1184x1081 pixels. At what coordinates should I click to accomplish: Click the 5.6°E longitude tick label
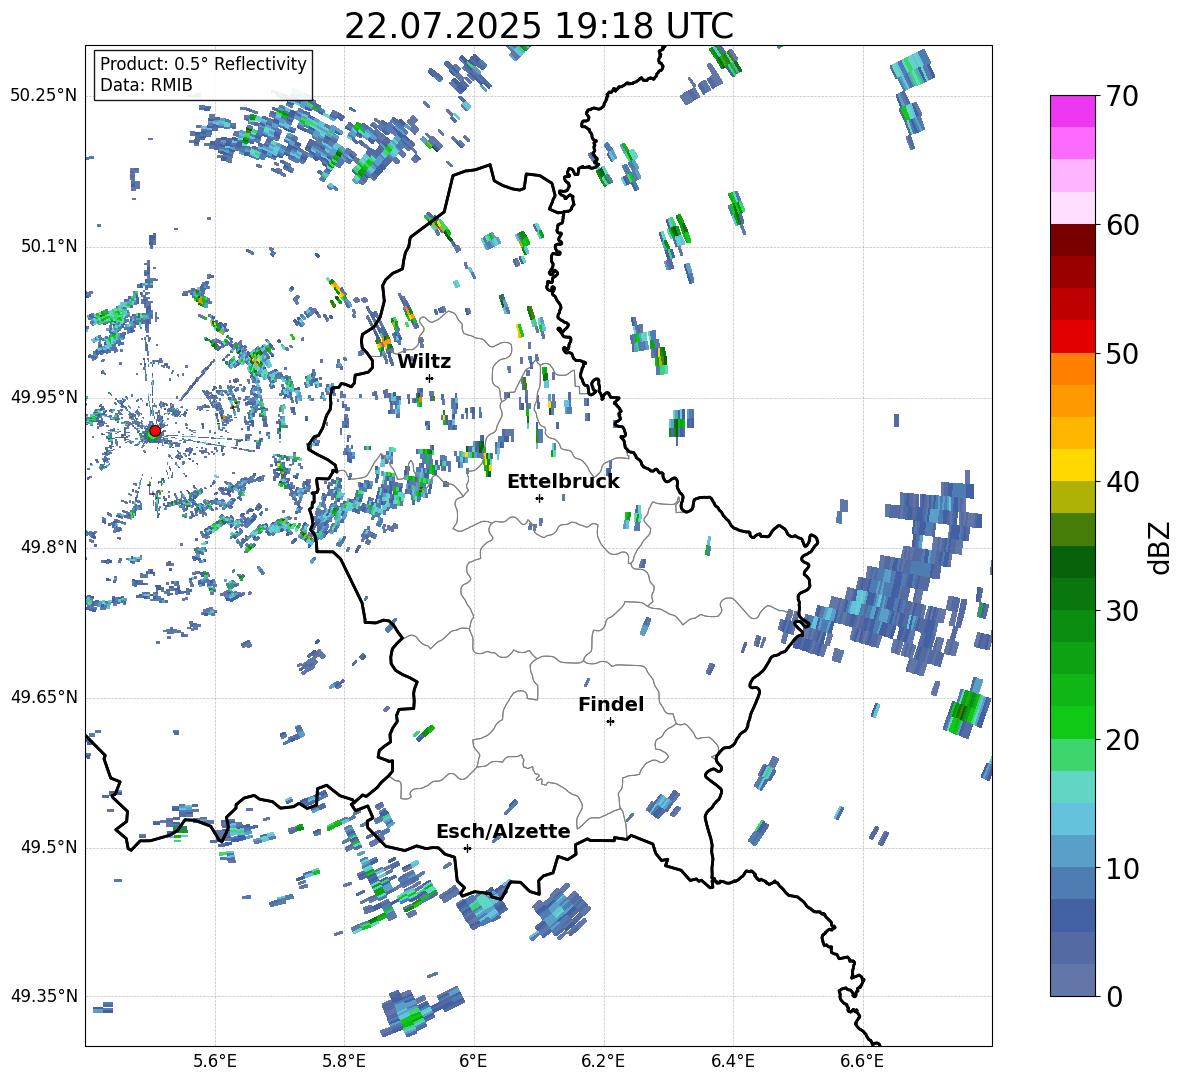pos(215,1061)
